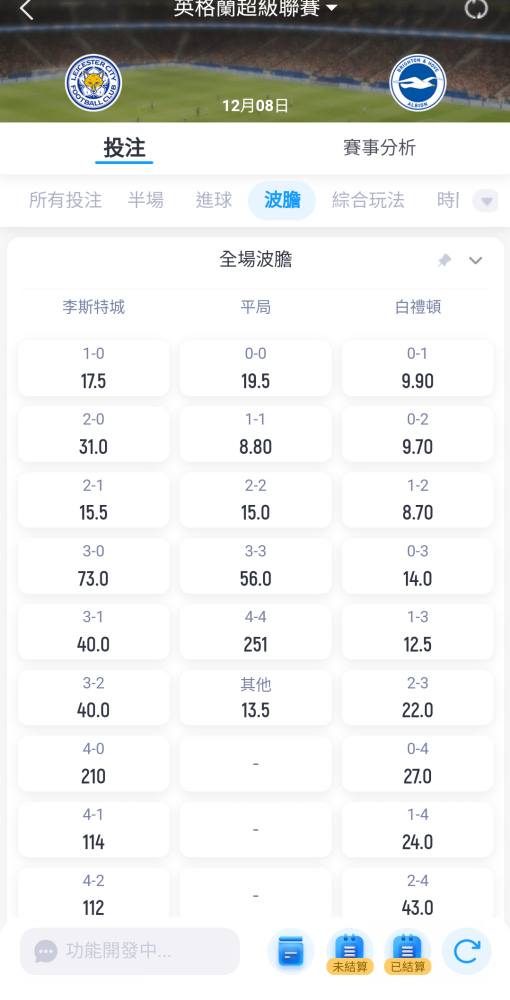Screen dimensions: 510x1000
Task: Select the 綜合玩法 category tab
Action: point(368,200)
